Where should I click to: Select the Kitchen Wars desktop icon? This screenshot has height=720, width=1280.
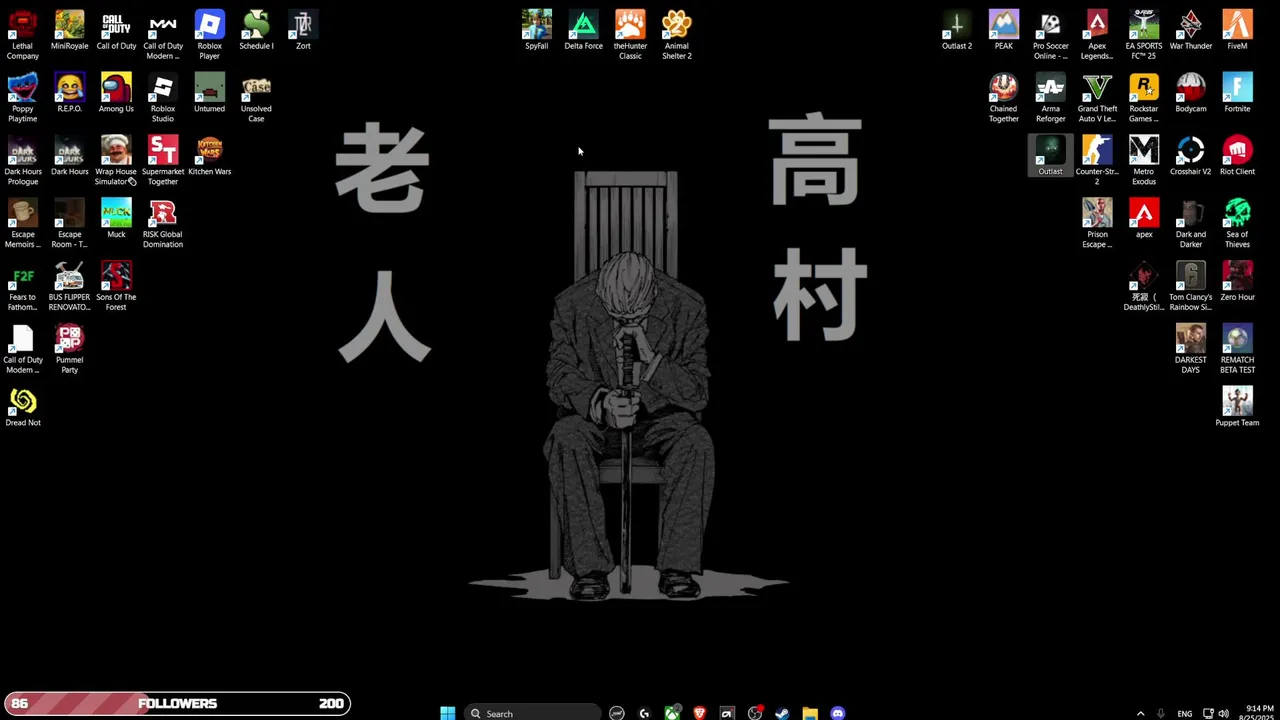[x=209, y=156]
